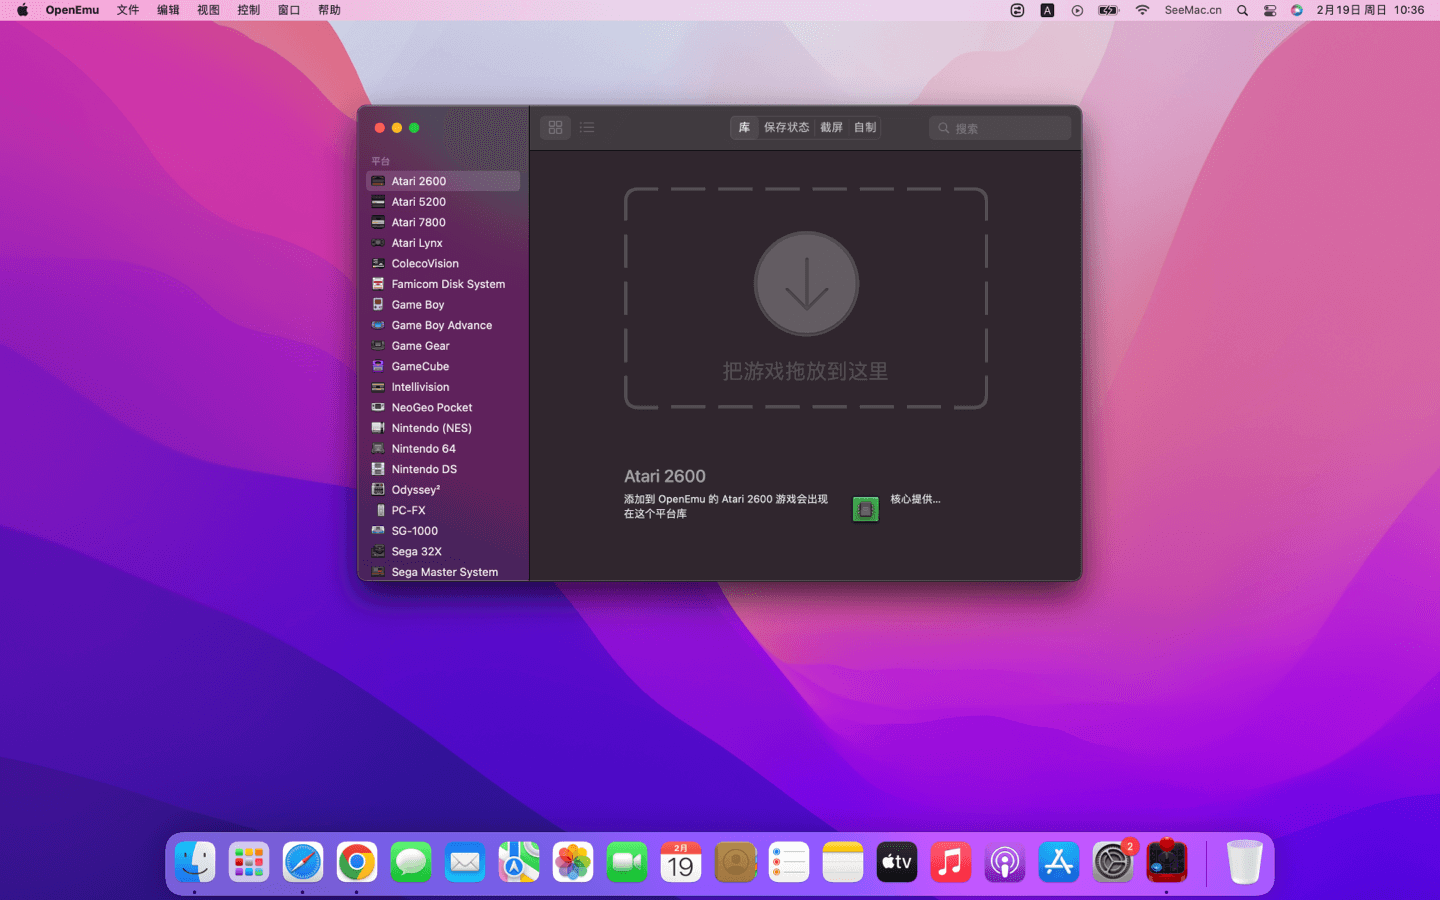1440x900 pixels.
Task: Click the battery status icon
Action: click(1108, 10)
